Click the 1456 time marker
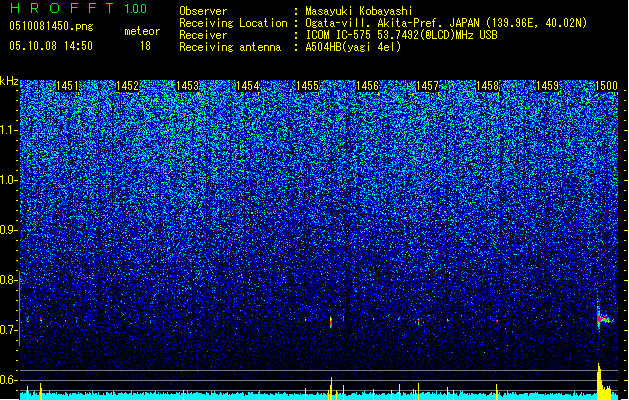 click(367, 86)
